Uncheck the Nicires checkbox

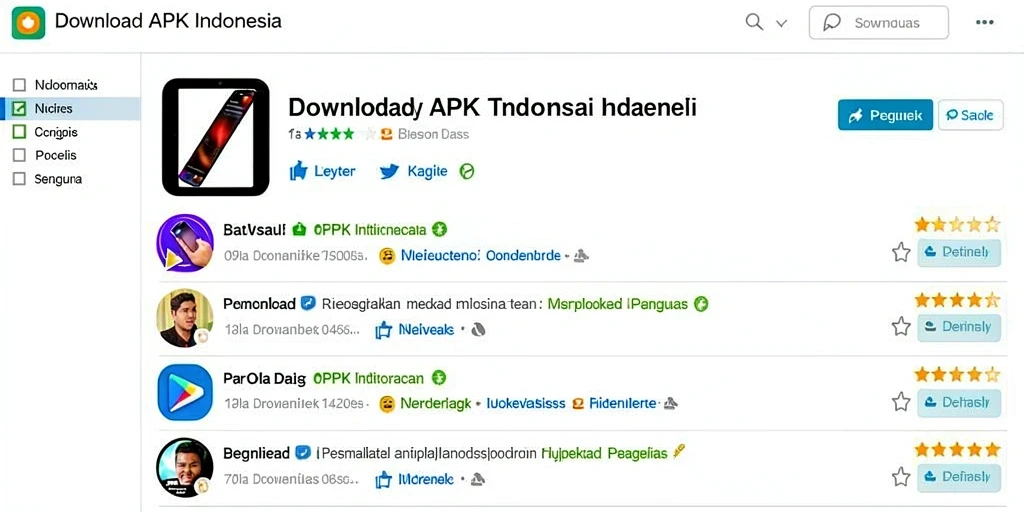pos(20,108)
